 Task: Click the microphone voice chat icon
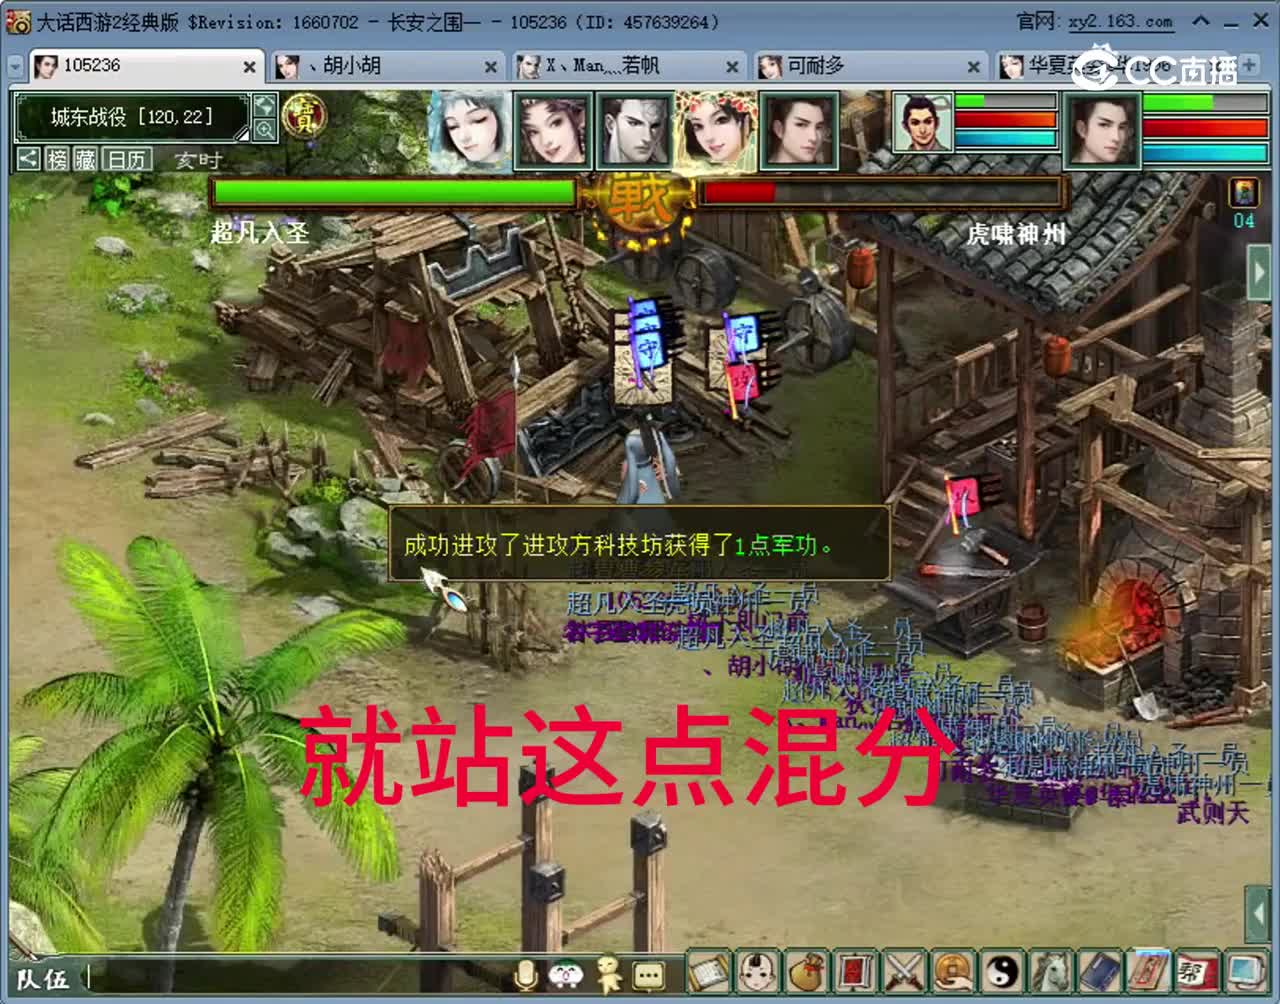pos(526,974)
